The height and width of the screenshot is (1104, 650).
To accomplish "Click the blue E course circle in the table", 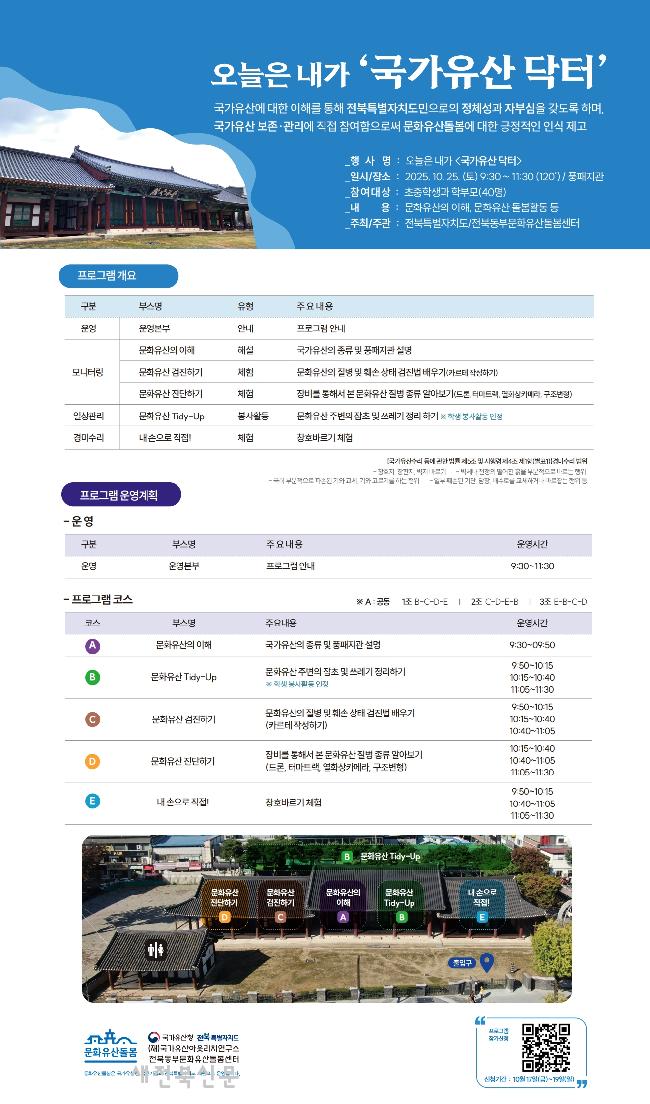I will coord(93,801).
